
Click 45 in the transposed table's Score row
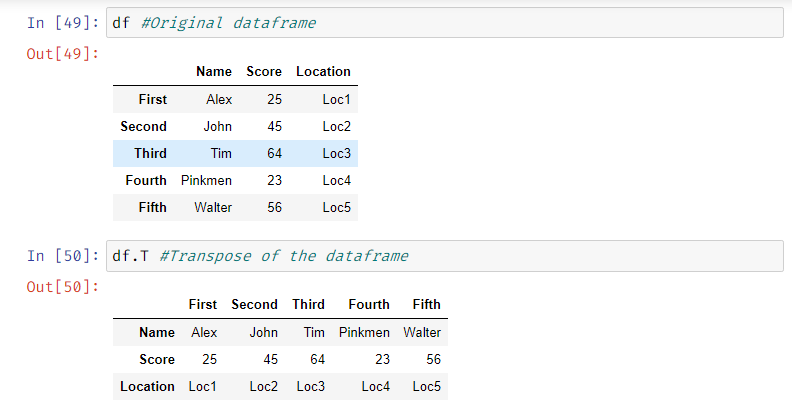tap(271, 359)
